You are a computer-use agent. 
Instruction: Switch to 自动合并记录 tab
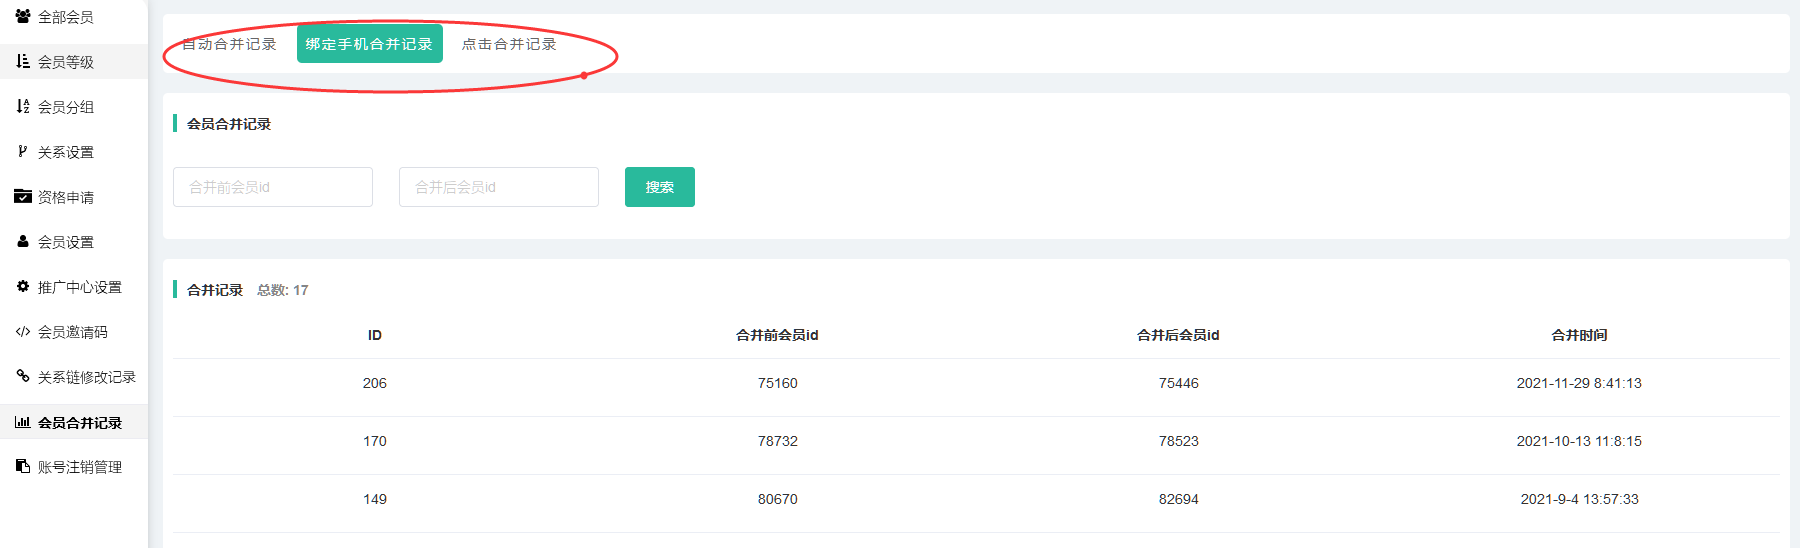click(230, 44)
